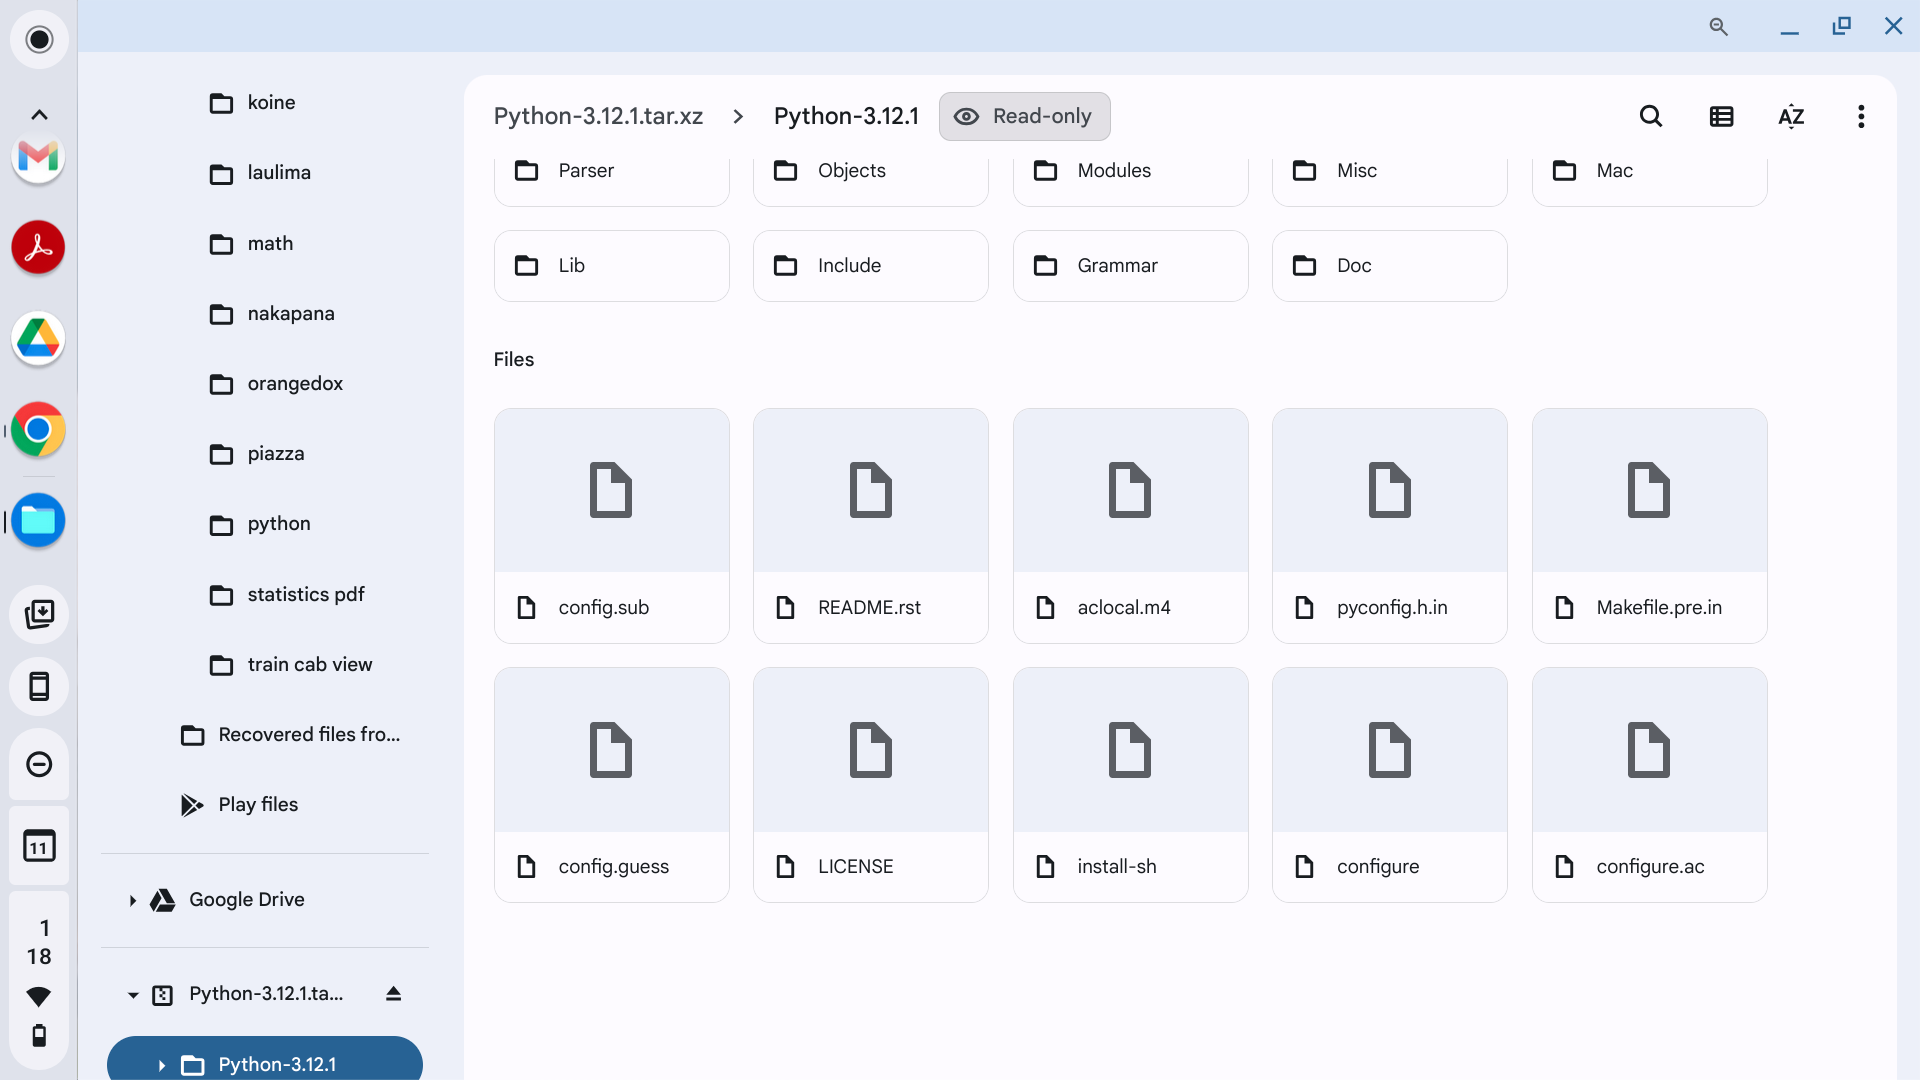Click the Read-only indicator button
The image size is (1920, 1080).
coord(1024,117)
